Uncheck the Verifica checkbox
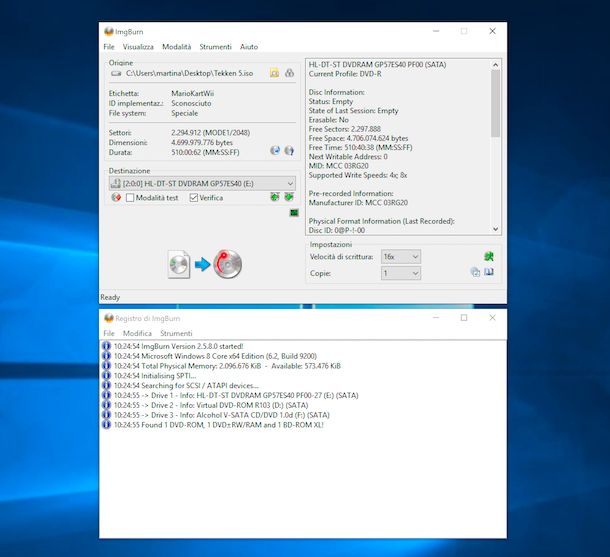 (194, 198)
